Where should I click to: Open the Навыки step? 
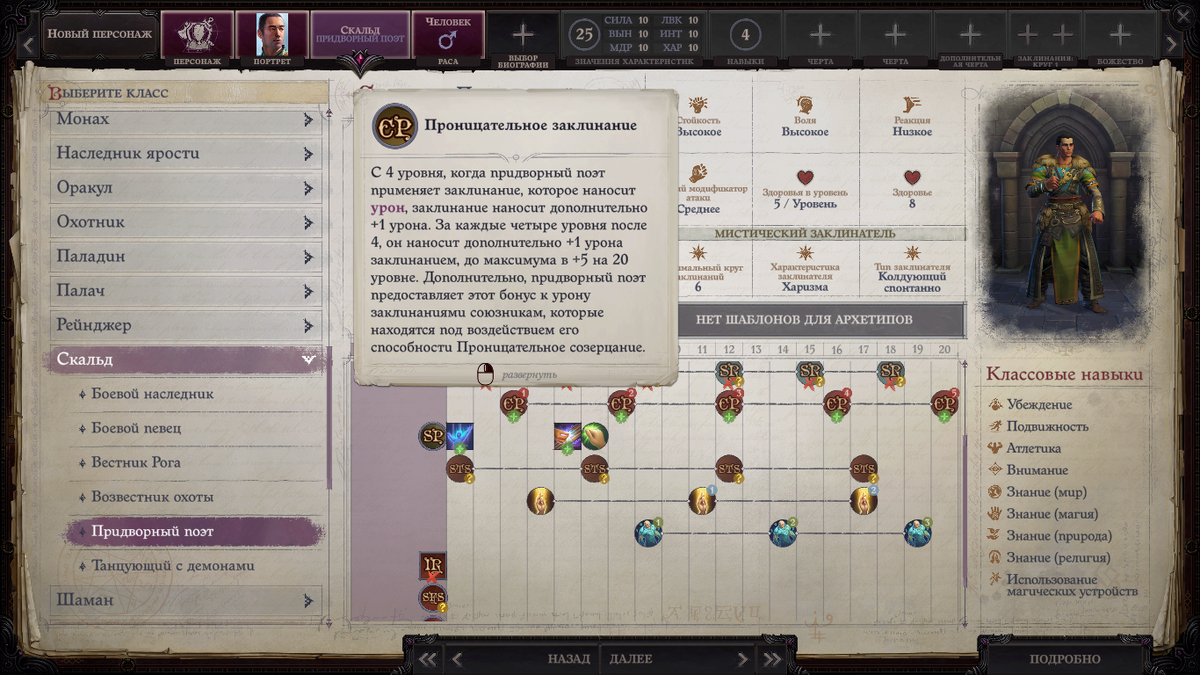coord(745,40)
